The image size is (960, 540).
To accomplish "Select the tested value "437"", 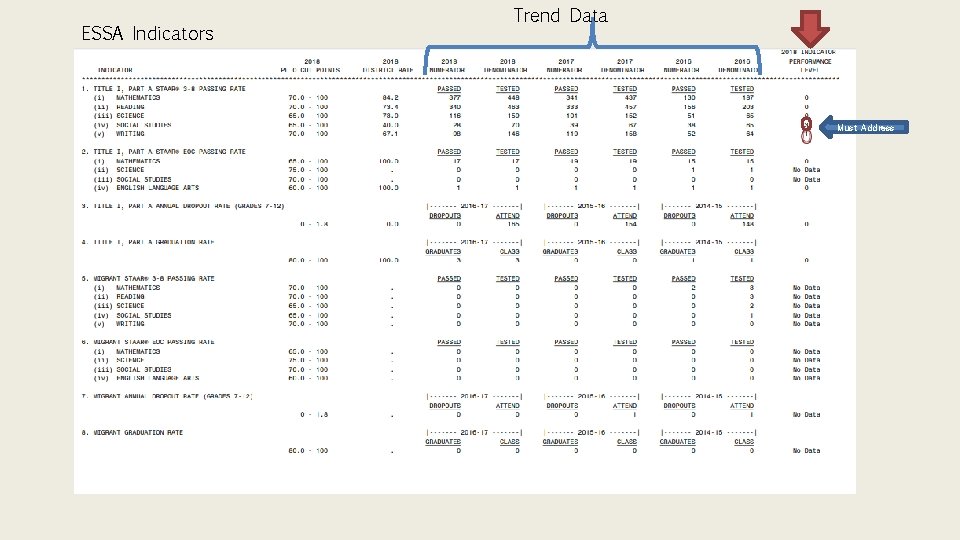I will click(x=630, y=97).
